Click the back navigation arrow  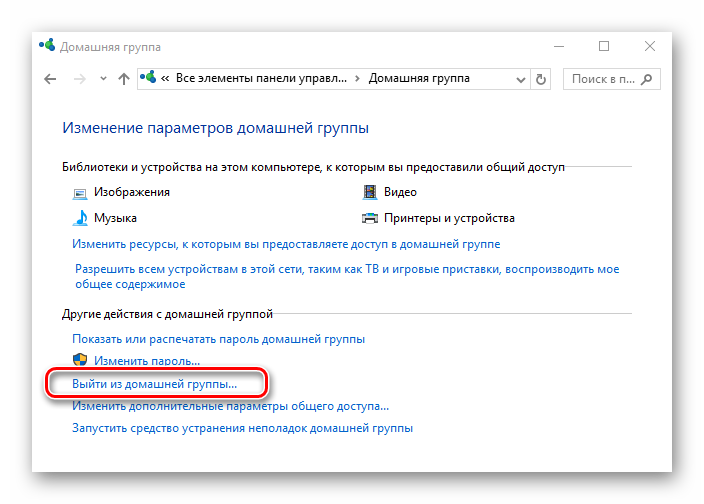50,79
